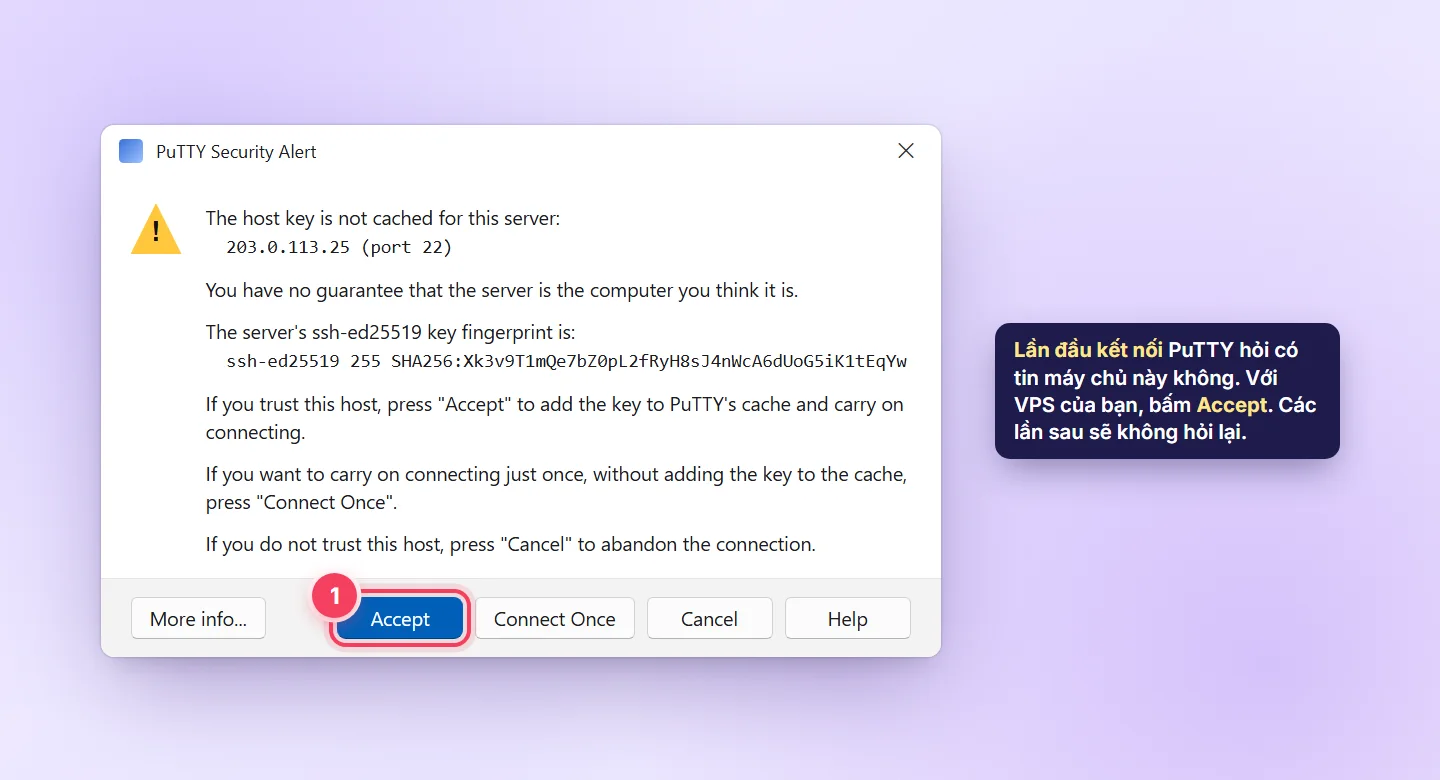1440x780 pixels.
Task: Click "The server's ssh-ed25519 key fingerprint is" line
Action: [391, 333]
